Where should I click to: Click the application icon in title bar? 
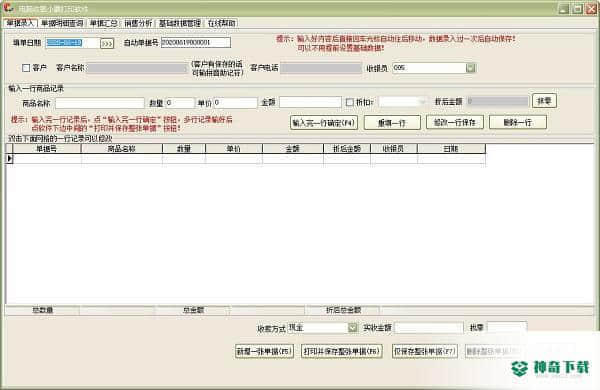(x=8, y=8)
